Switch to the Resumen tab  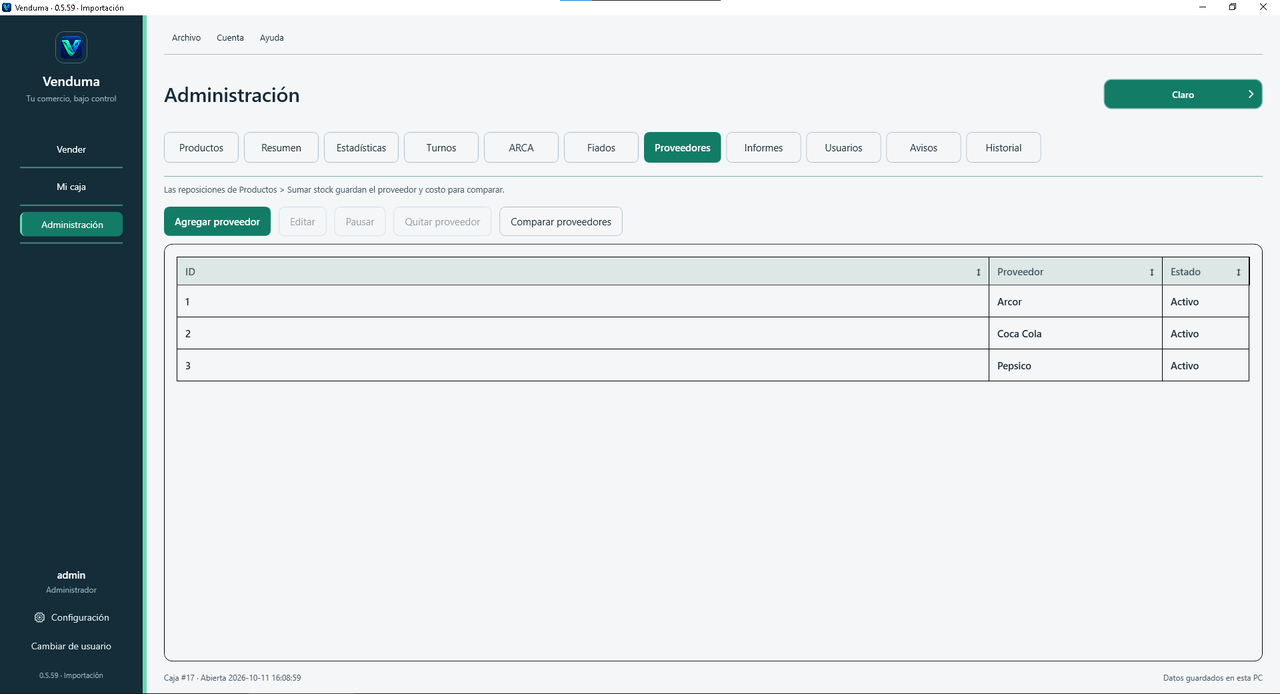pyautogui.click(x=281, y=147)
